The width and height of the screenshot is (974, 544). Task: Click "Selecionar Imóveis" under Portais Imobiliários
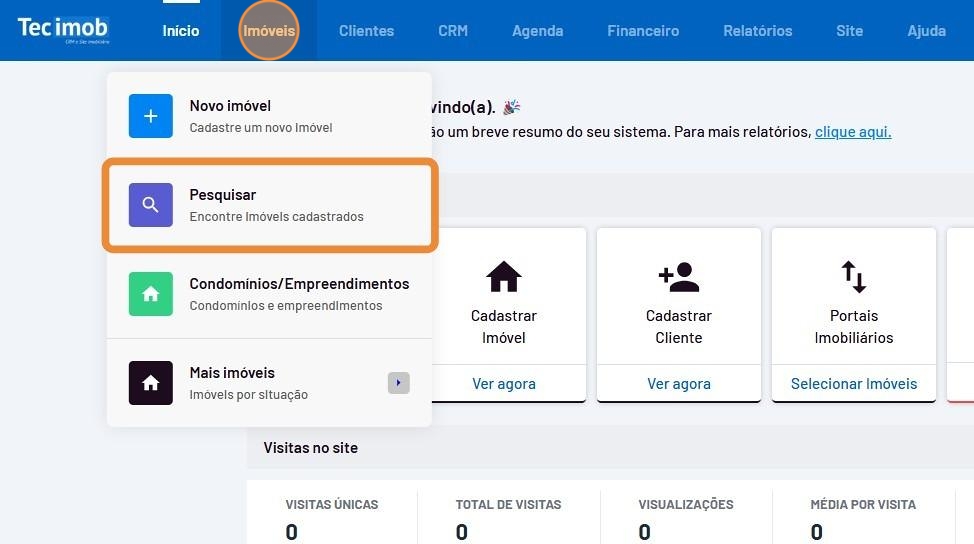pos(853,383)
